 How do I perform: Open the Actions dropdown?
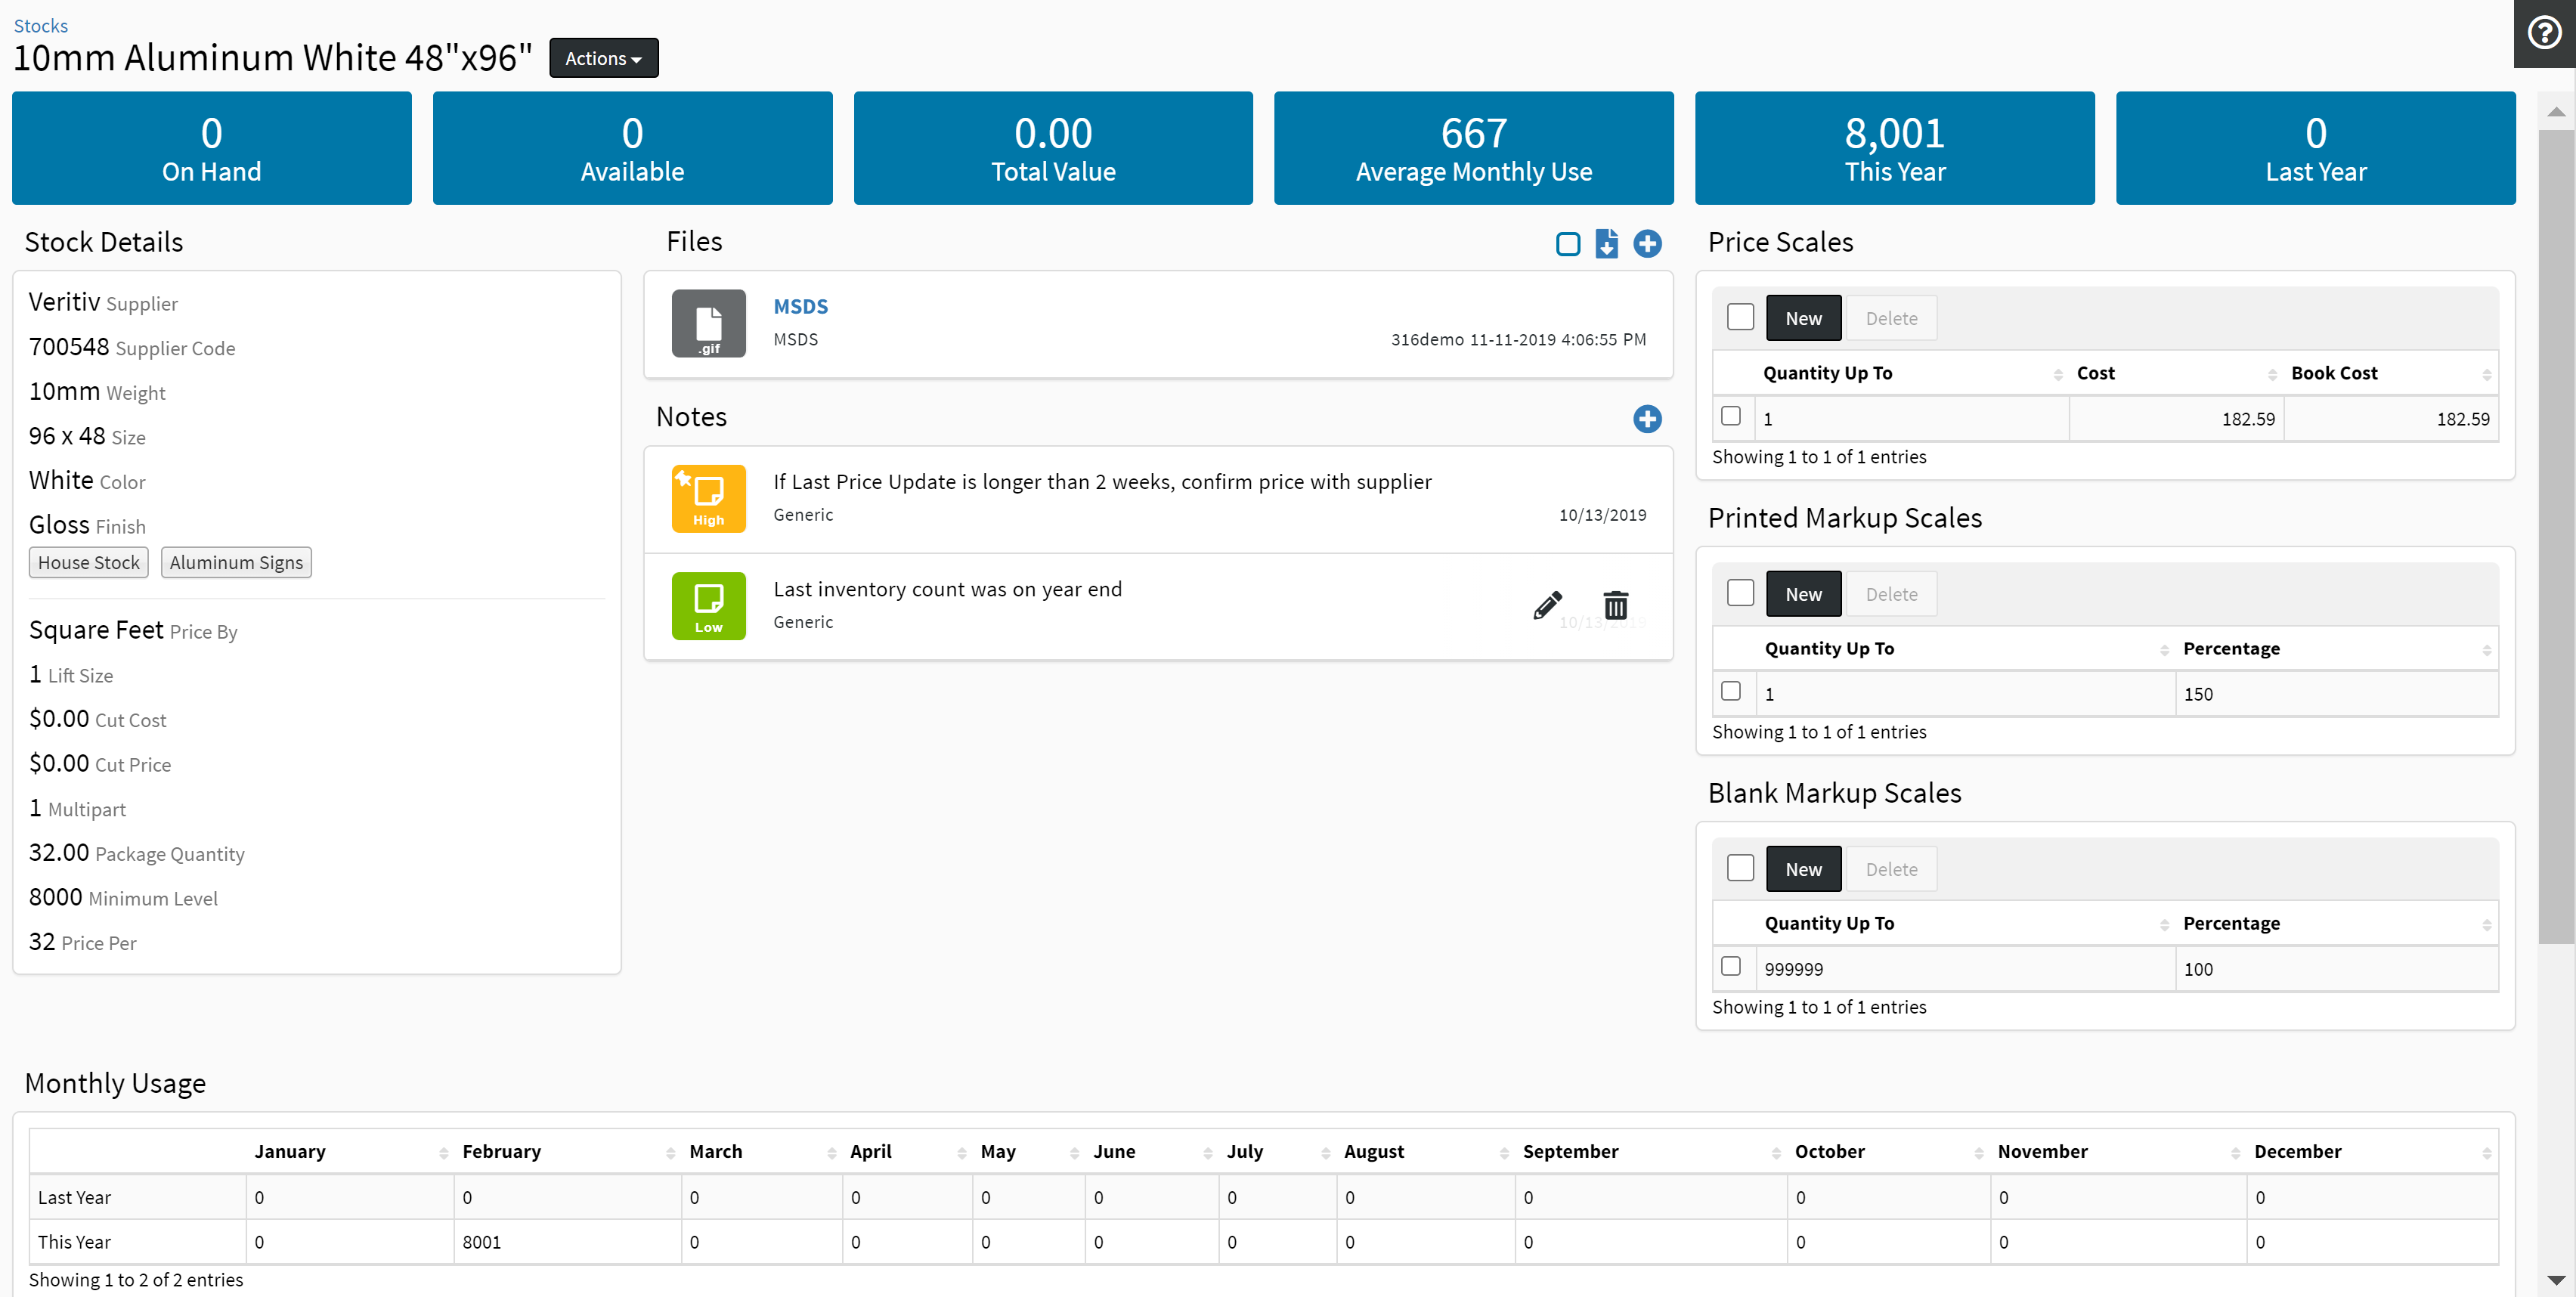[603, 58]
